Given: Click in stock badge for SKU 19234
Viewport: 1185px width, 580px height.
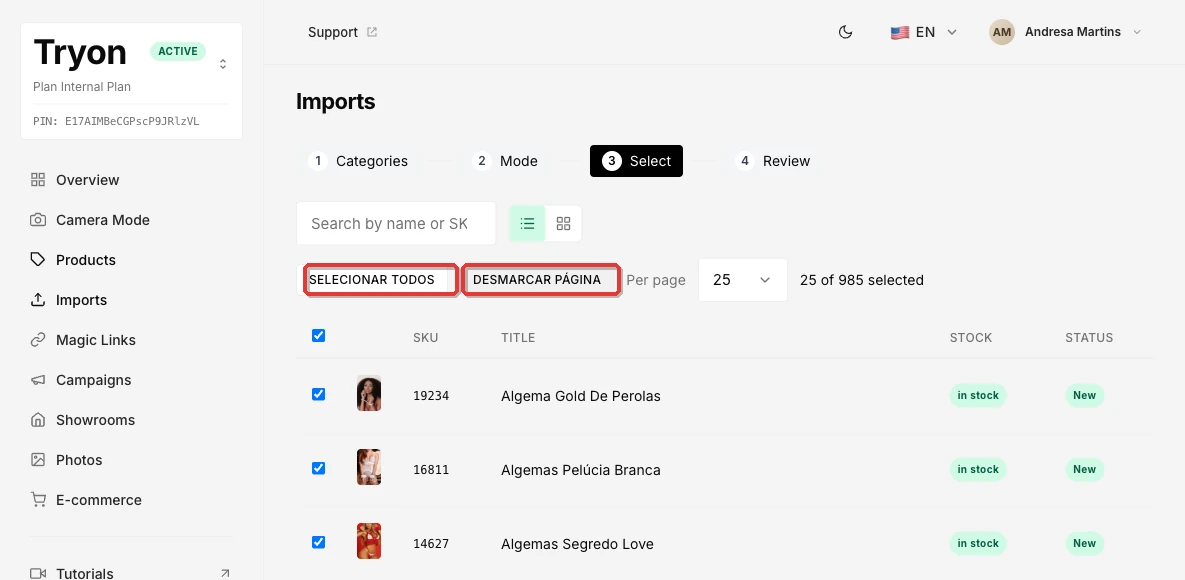Looking at the screenshot, I should [x=978, y=395].
